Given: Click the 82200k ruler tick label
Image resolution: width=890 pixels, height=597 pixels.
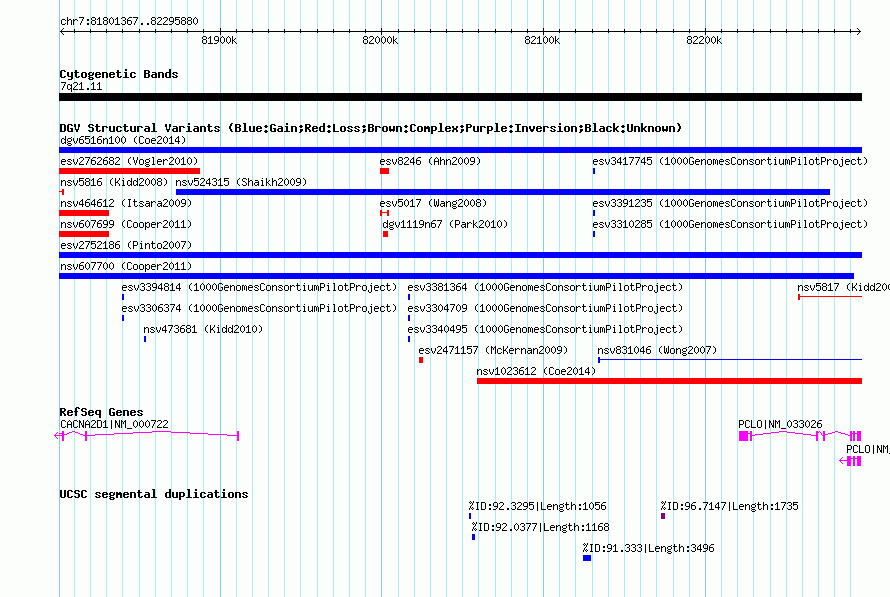Looking at the screenshot, I should click(704, 40).
